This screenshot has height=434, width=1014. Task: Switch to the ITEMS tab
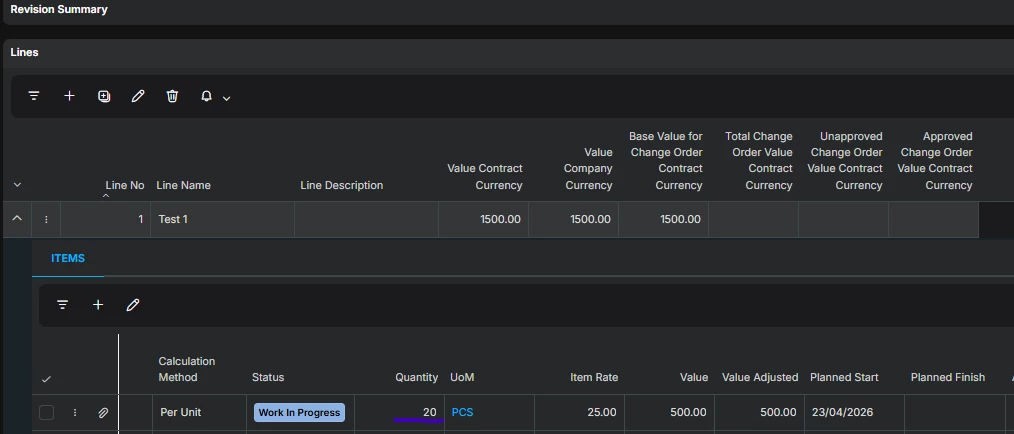tap(68, 258)
